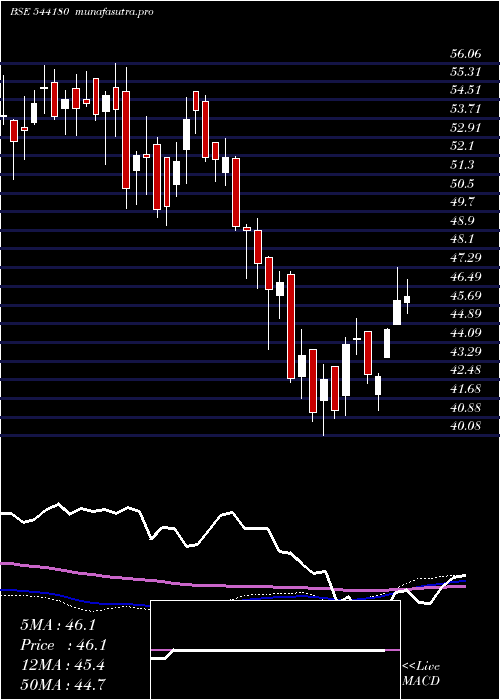500x700 pixels.
Task: Select the 41.68 price level
Action: coord(465,388)
